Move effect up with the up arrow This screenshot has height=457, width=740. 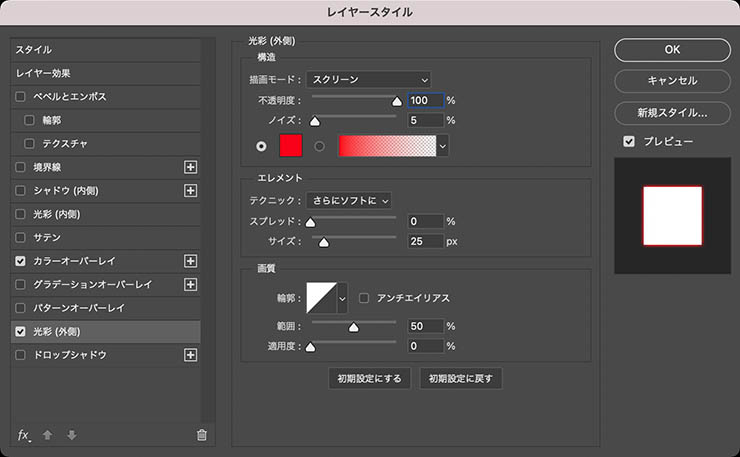pyautogui.click(x=49, y=435)
